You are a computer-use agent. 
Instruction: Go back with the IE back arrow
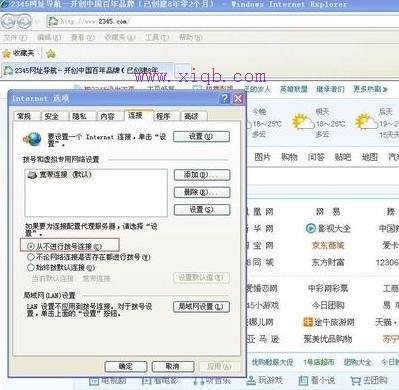[x=9, y=22]
